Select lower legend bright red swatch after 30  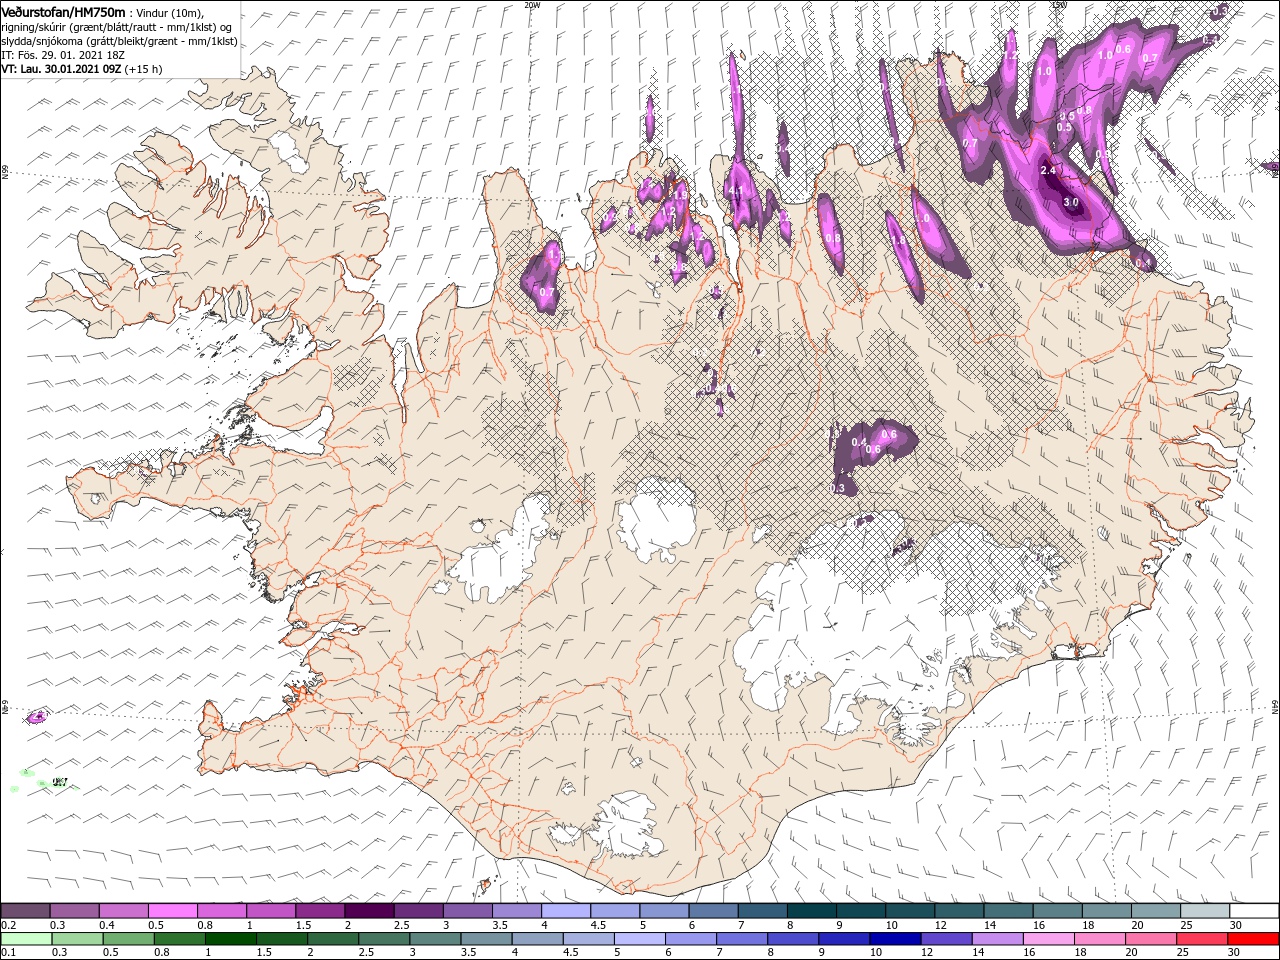(x=1254, y=938)
